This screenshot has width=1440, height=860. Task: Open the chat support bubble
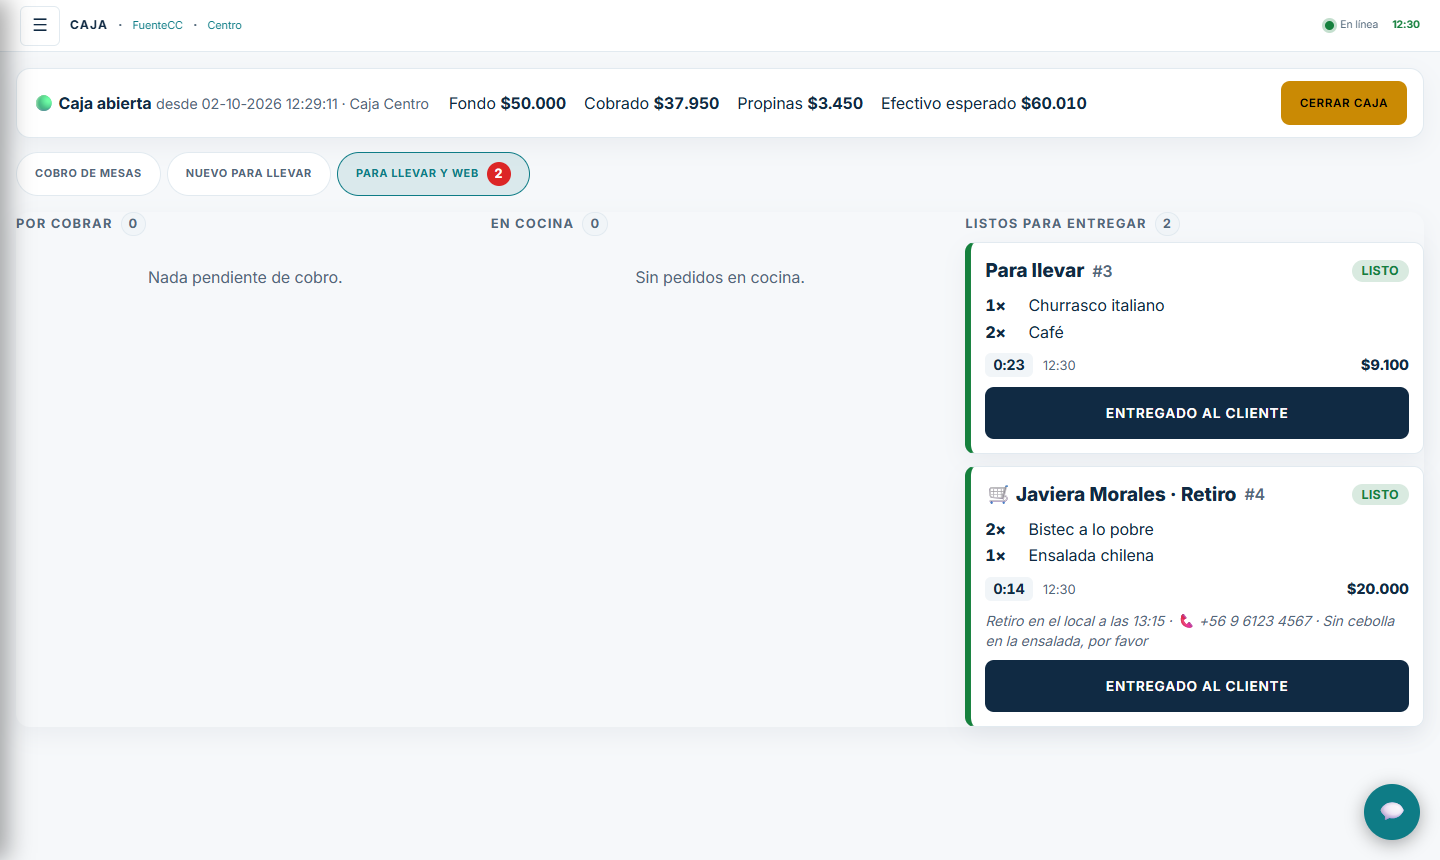tap(1392, 812)
